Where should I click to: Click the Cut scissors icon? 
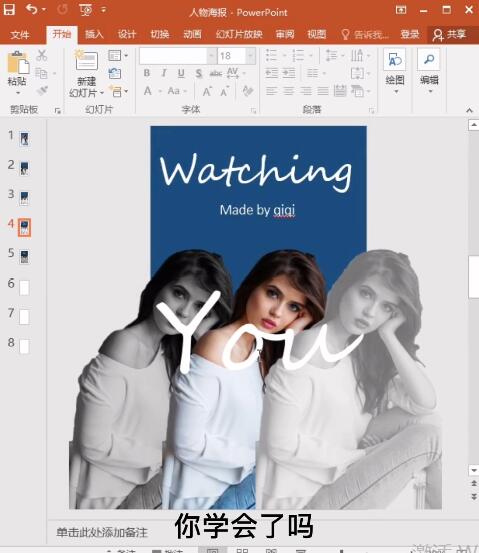click(x=42, y=55)
